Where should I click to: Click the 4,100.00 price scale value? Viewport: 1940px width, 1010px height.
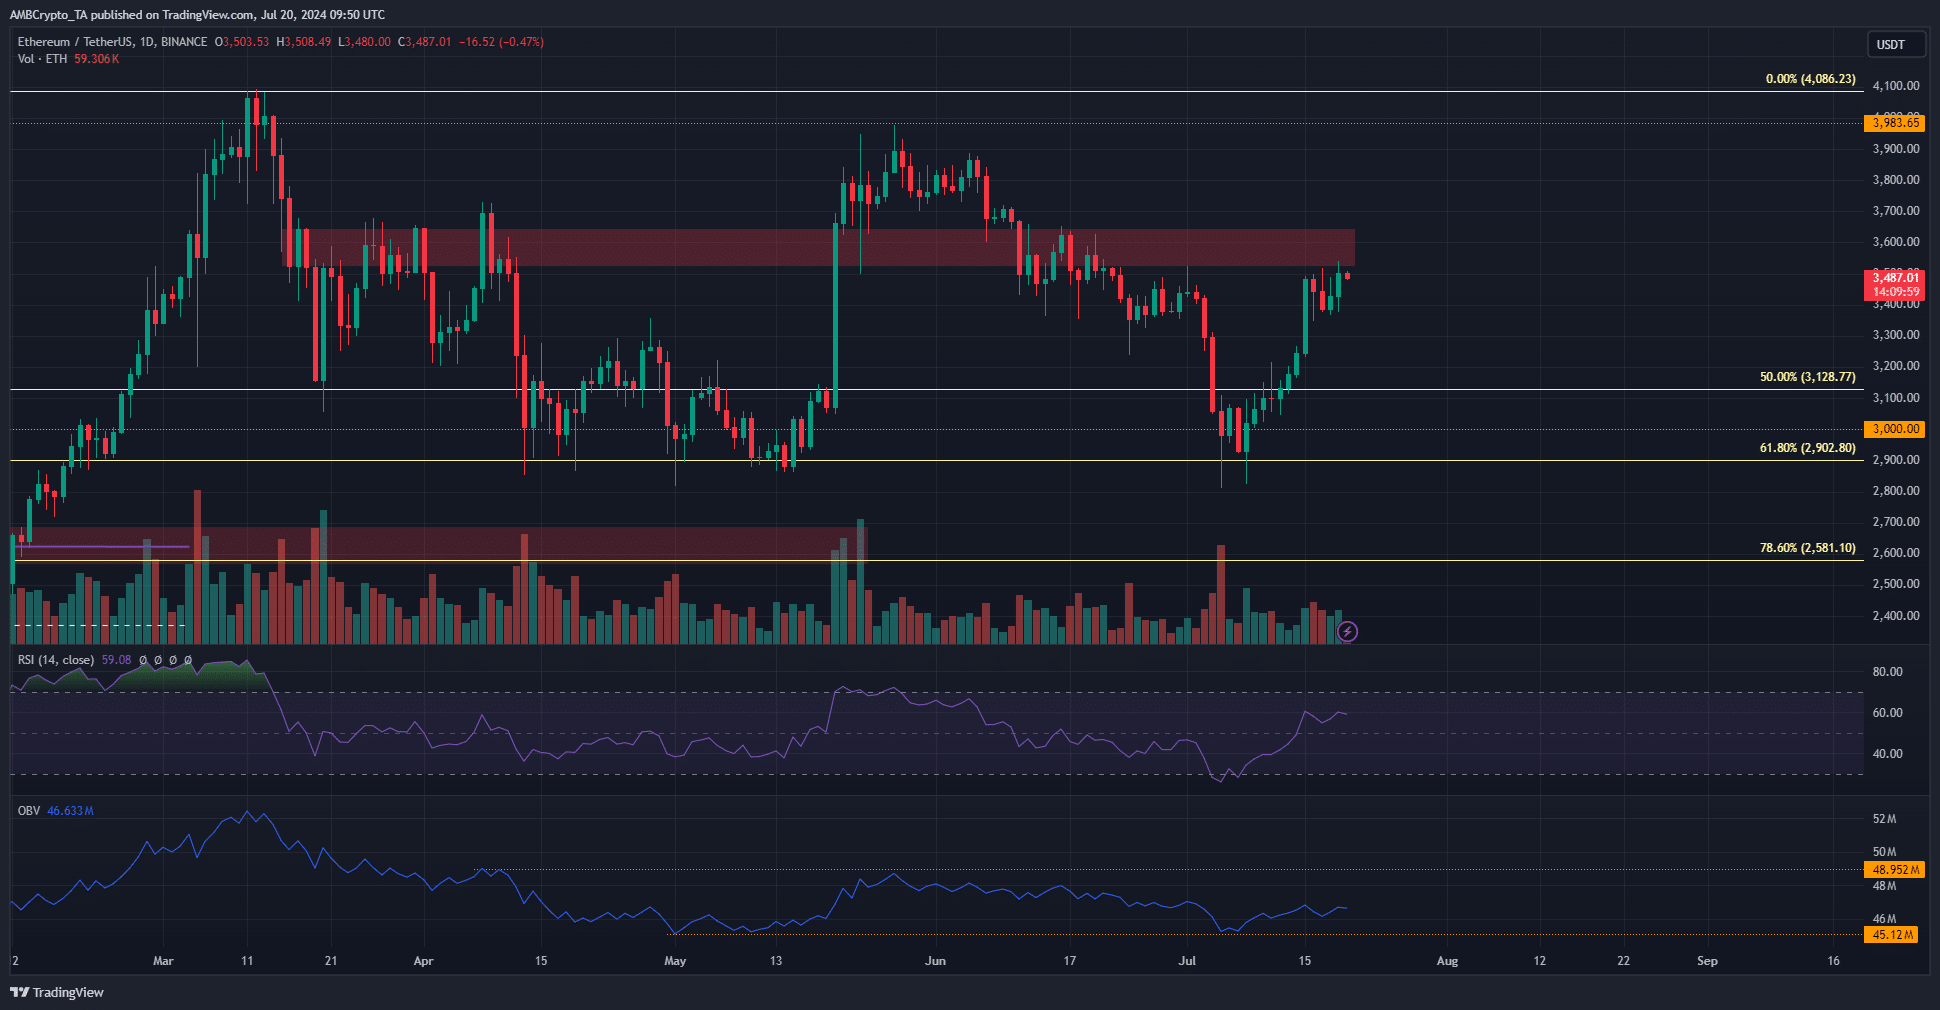click(1896, 86)
